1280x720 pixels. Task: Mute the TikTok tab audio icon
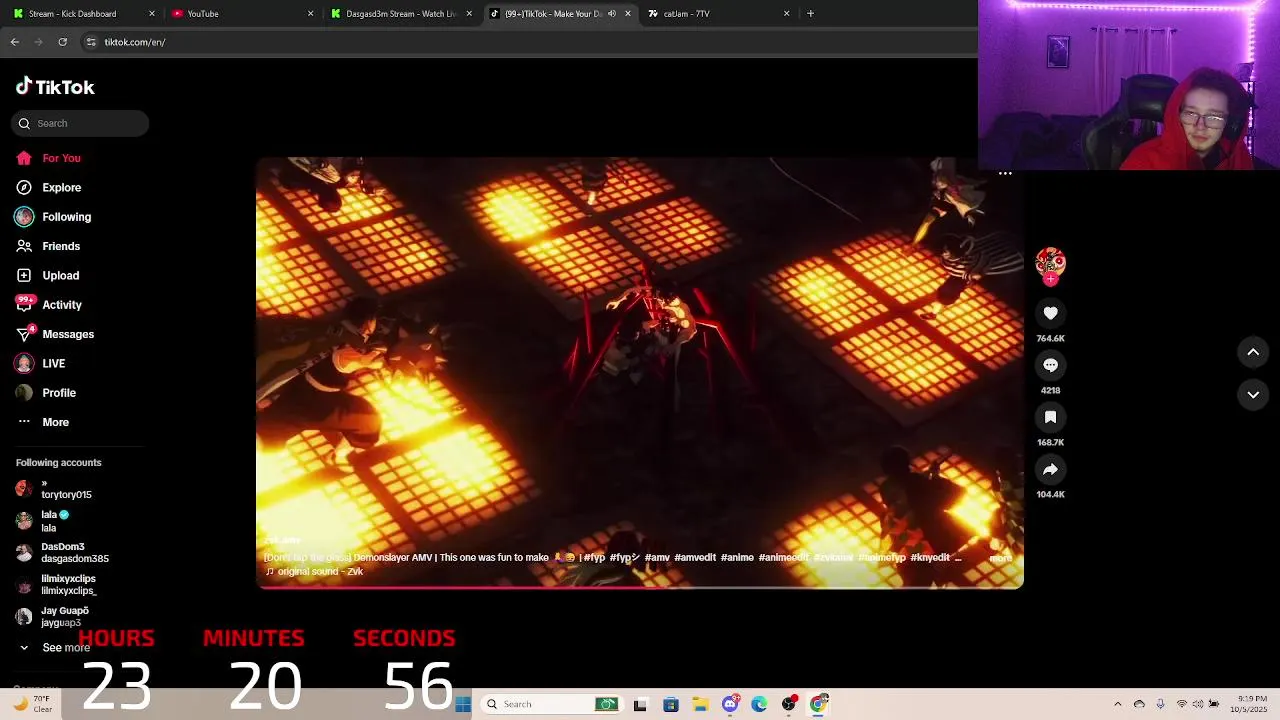612,14
